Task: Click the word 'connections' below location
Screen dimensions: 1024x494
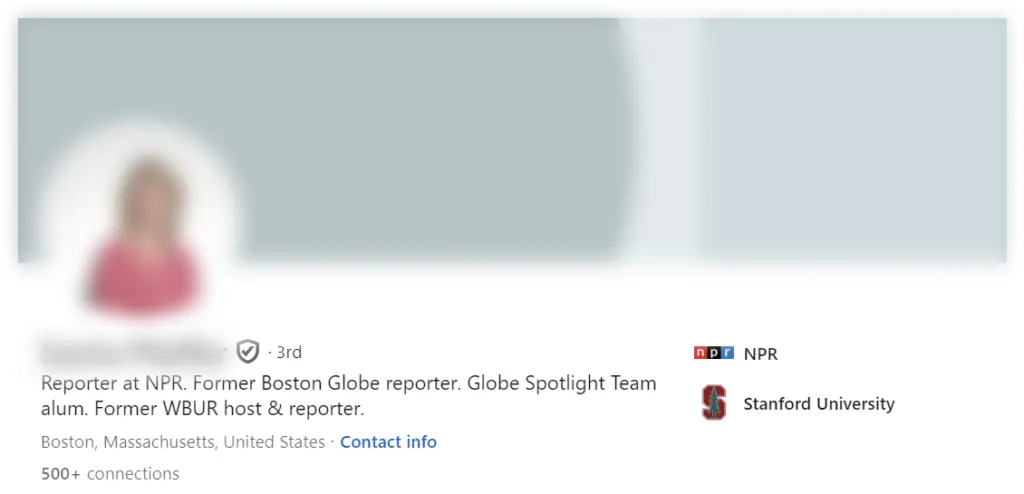Action: [x=133, y=474]
